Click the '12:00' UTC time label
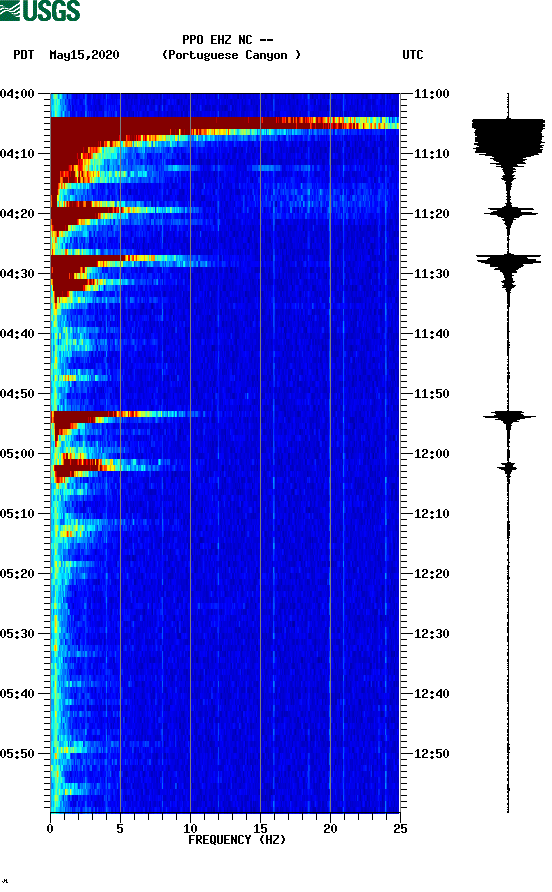The width and height of the screenshot is (552, 892). coord(431,454)
